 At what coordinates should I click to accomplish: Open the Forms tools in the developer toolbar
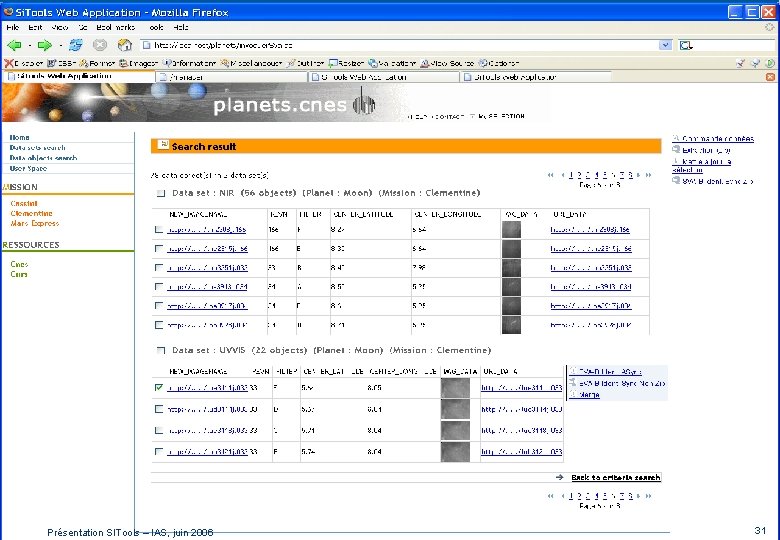(x=97, y=63)
